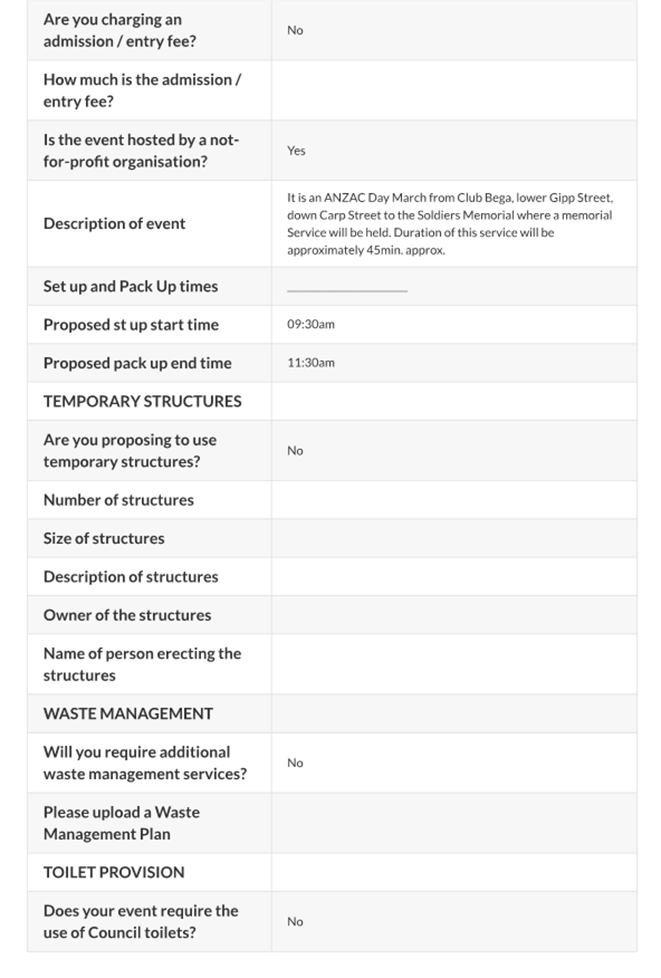Click the 'Yes' answer for not-for-profit organisation
Screen dimensions: 661x978
coord(296,151)
